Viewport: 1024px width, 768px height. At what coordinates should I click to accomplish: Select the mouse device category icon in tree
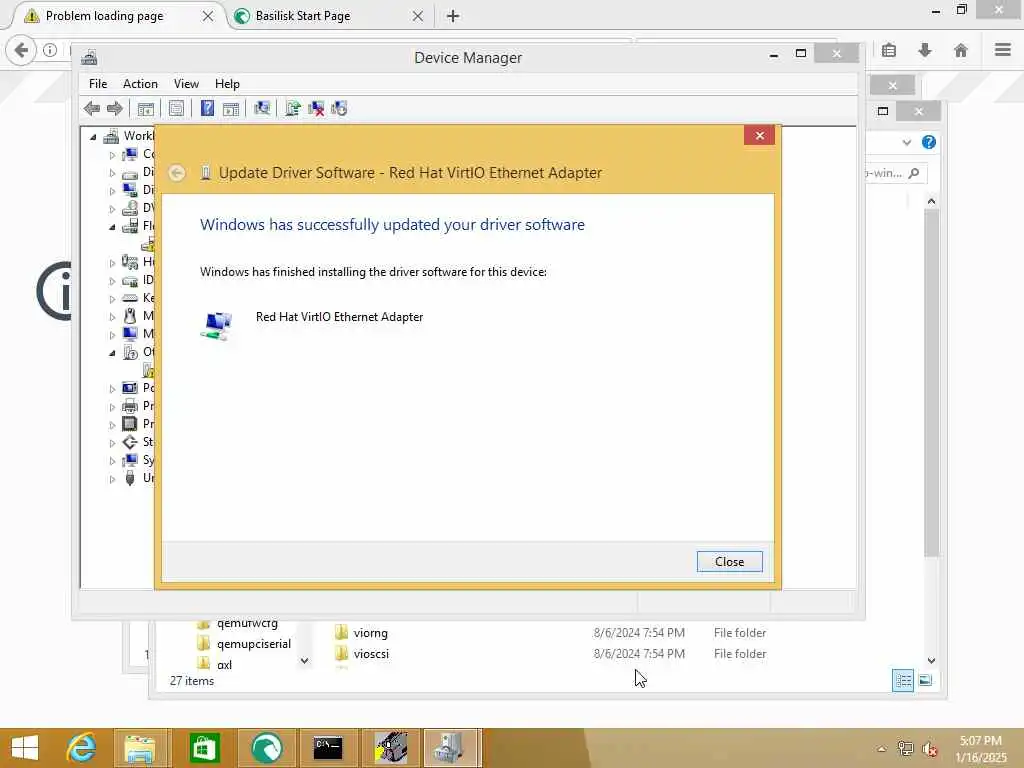pos(130,316)
